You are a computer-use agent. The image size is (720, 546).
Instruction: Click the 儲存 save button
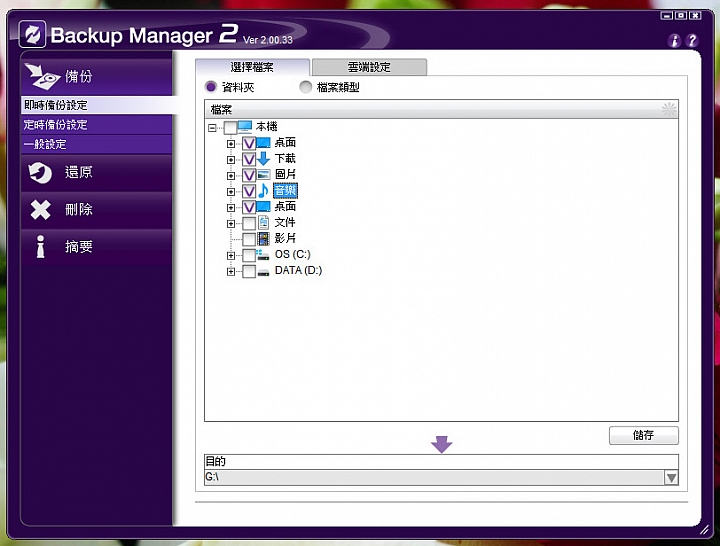(643, 435)
